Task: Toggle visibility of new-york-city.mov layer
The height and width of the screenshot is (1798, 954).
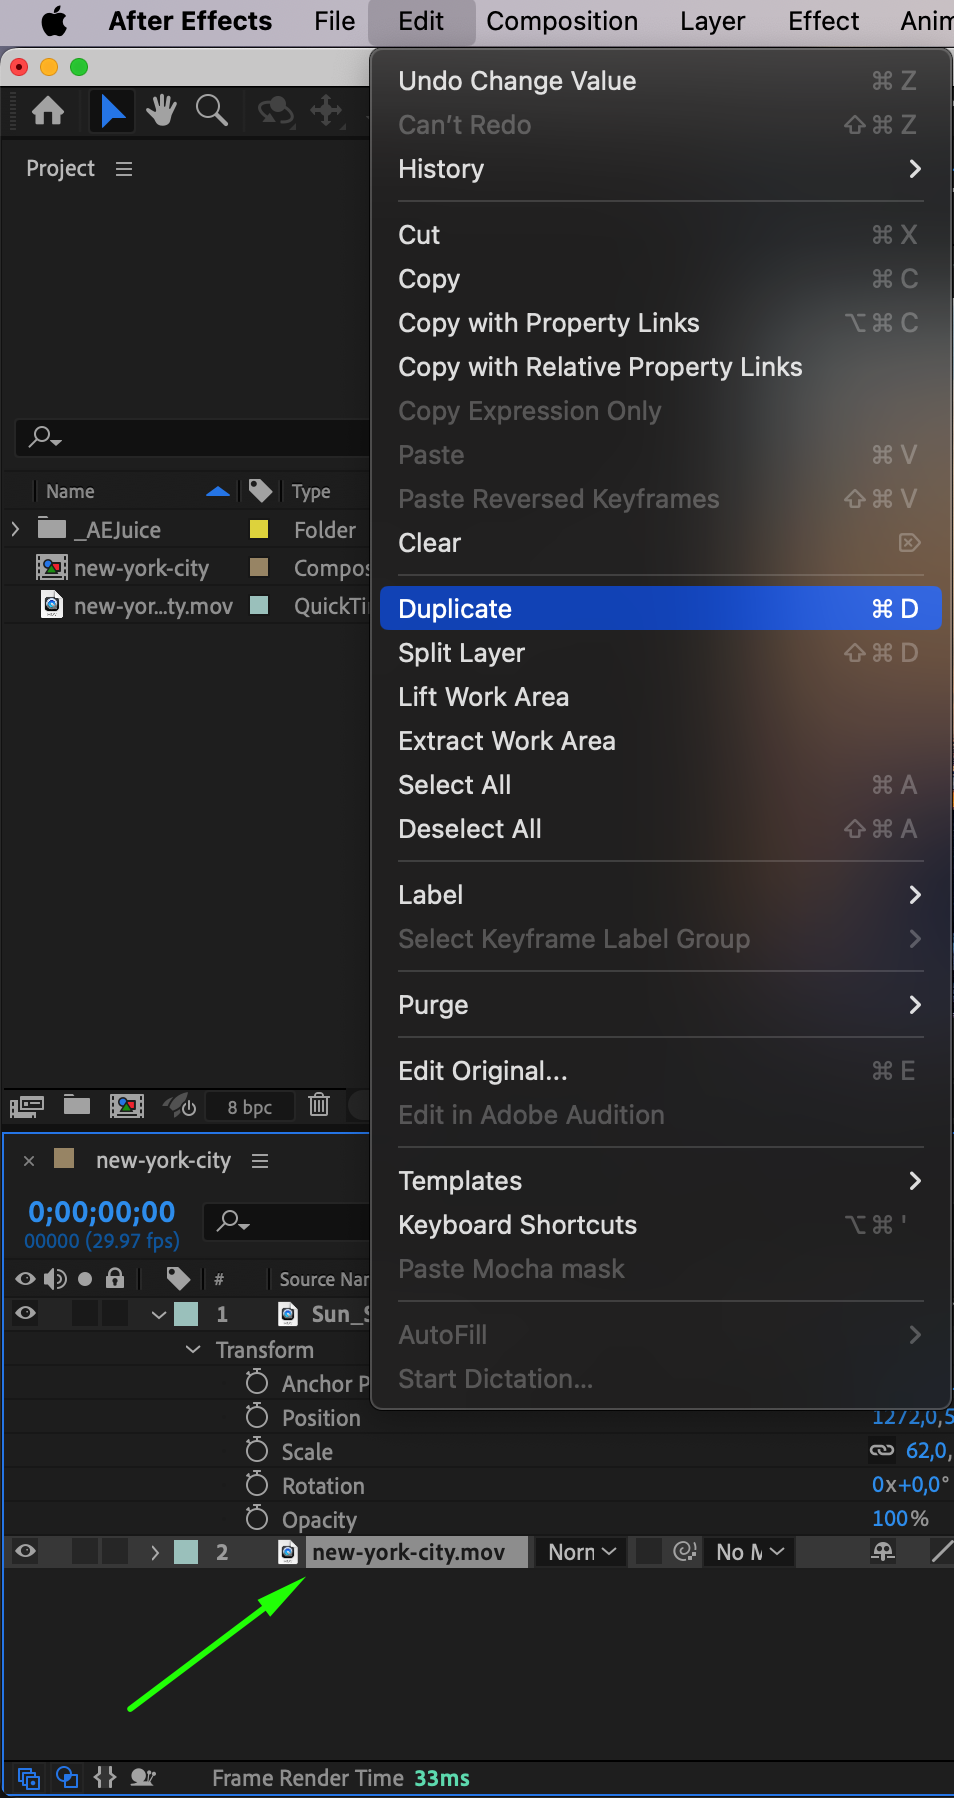Action: (x=26, y=1552)
